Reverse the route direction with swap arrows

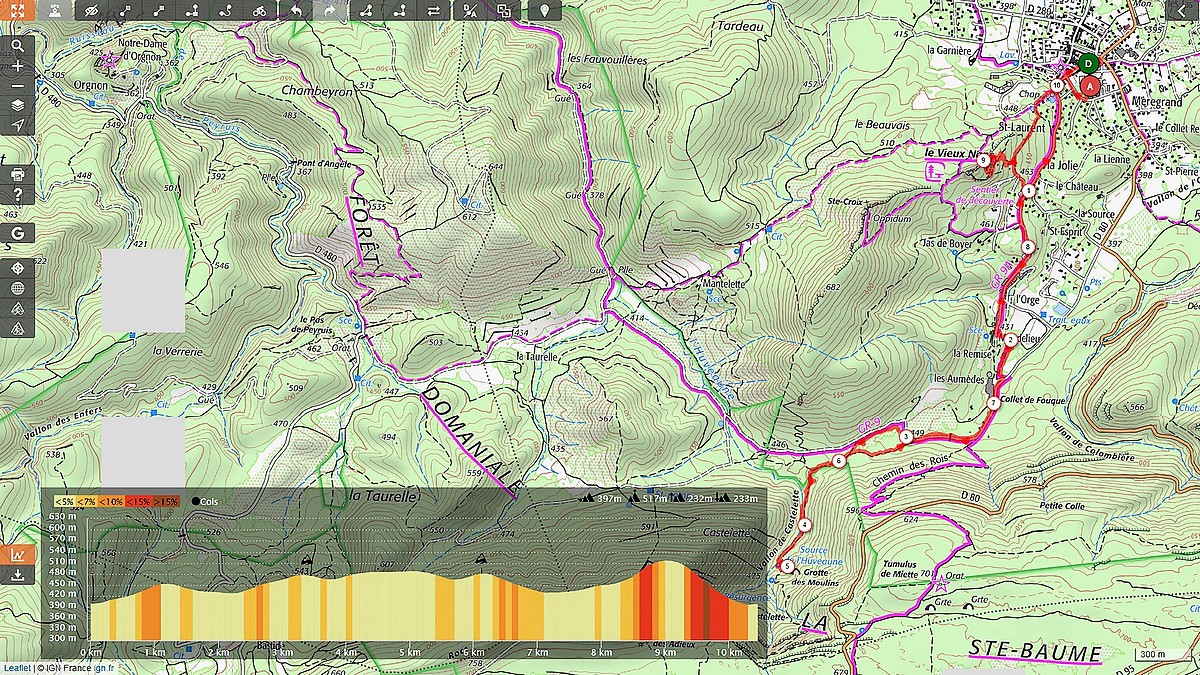432,11
